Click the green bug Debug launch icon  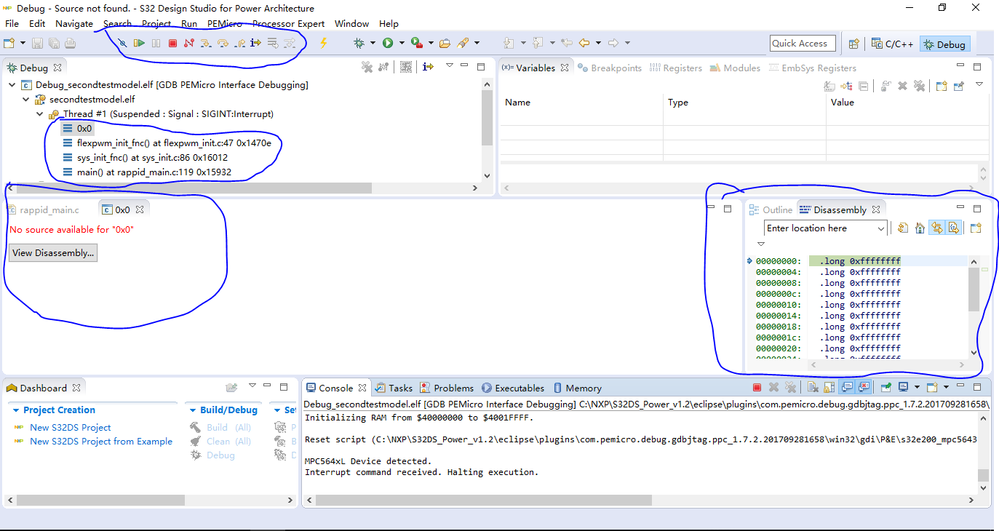click(x=359, y=43)
